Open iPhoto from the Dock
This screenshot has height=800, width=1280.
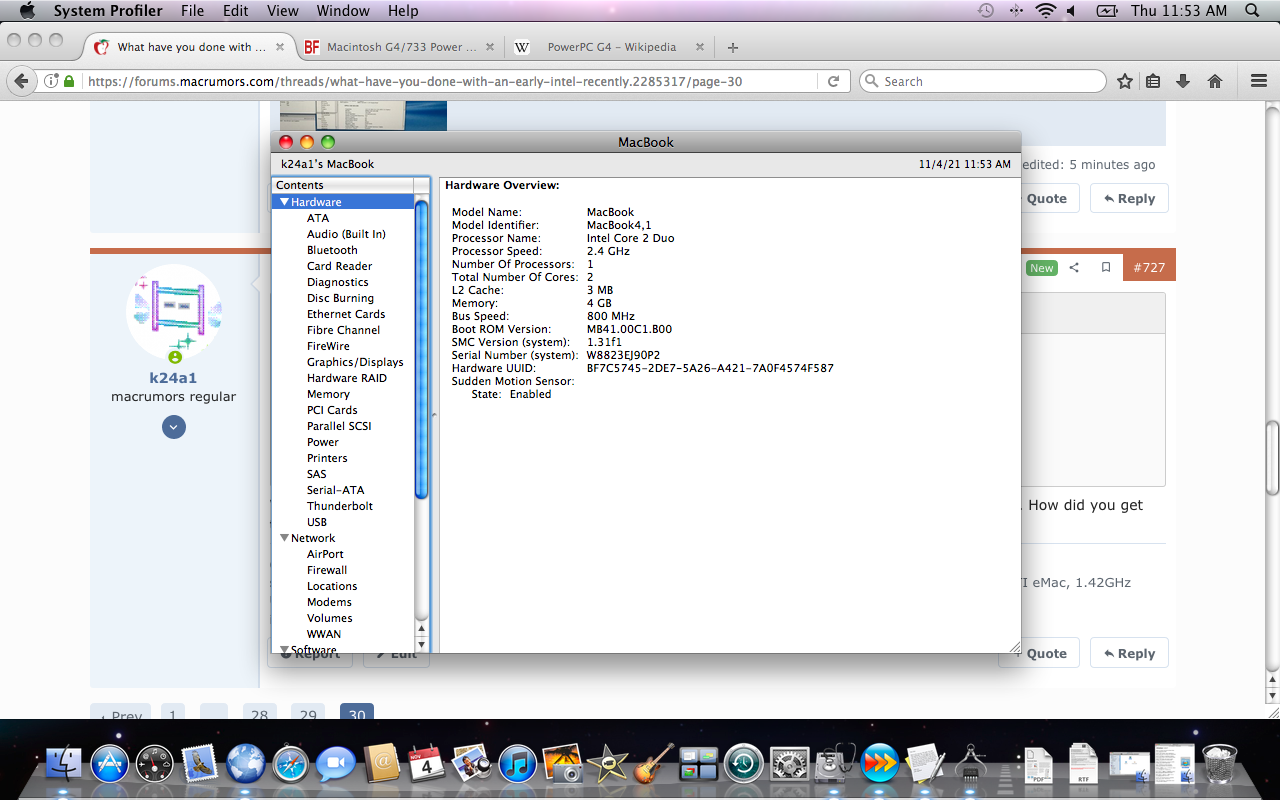click(x=563, y=763)
